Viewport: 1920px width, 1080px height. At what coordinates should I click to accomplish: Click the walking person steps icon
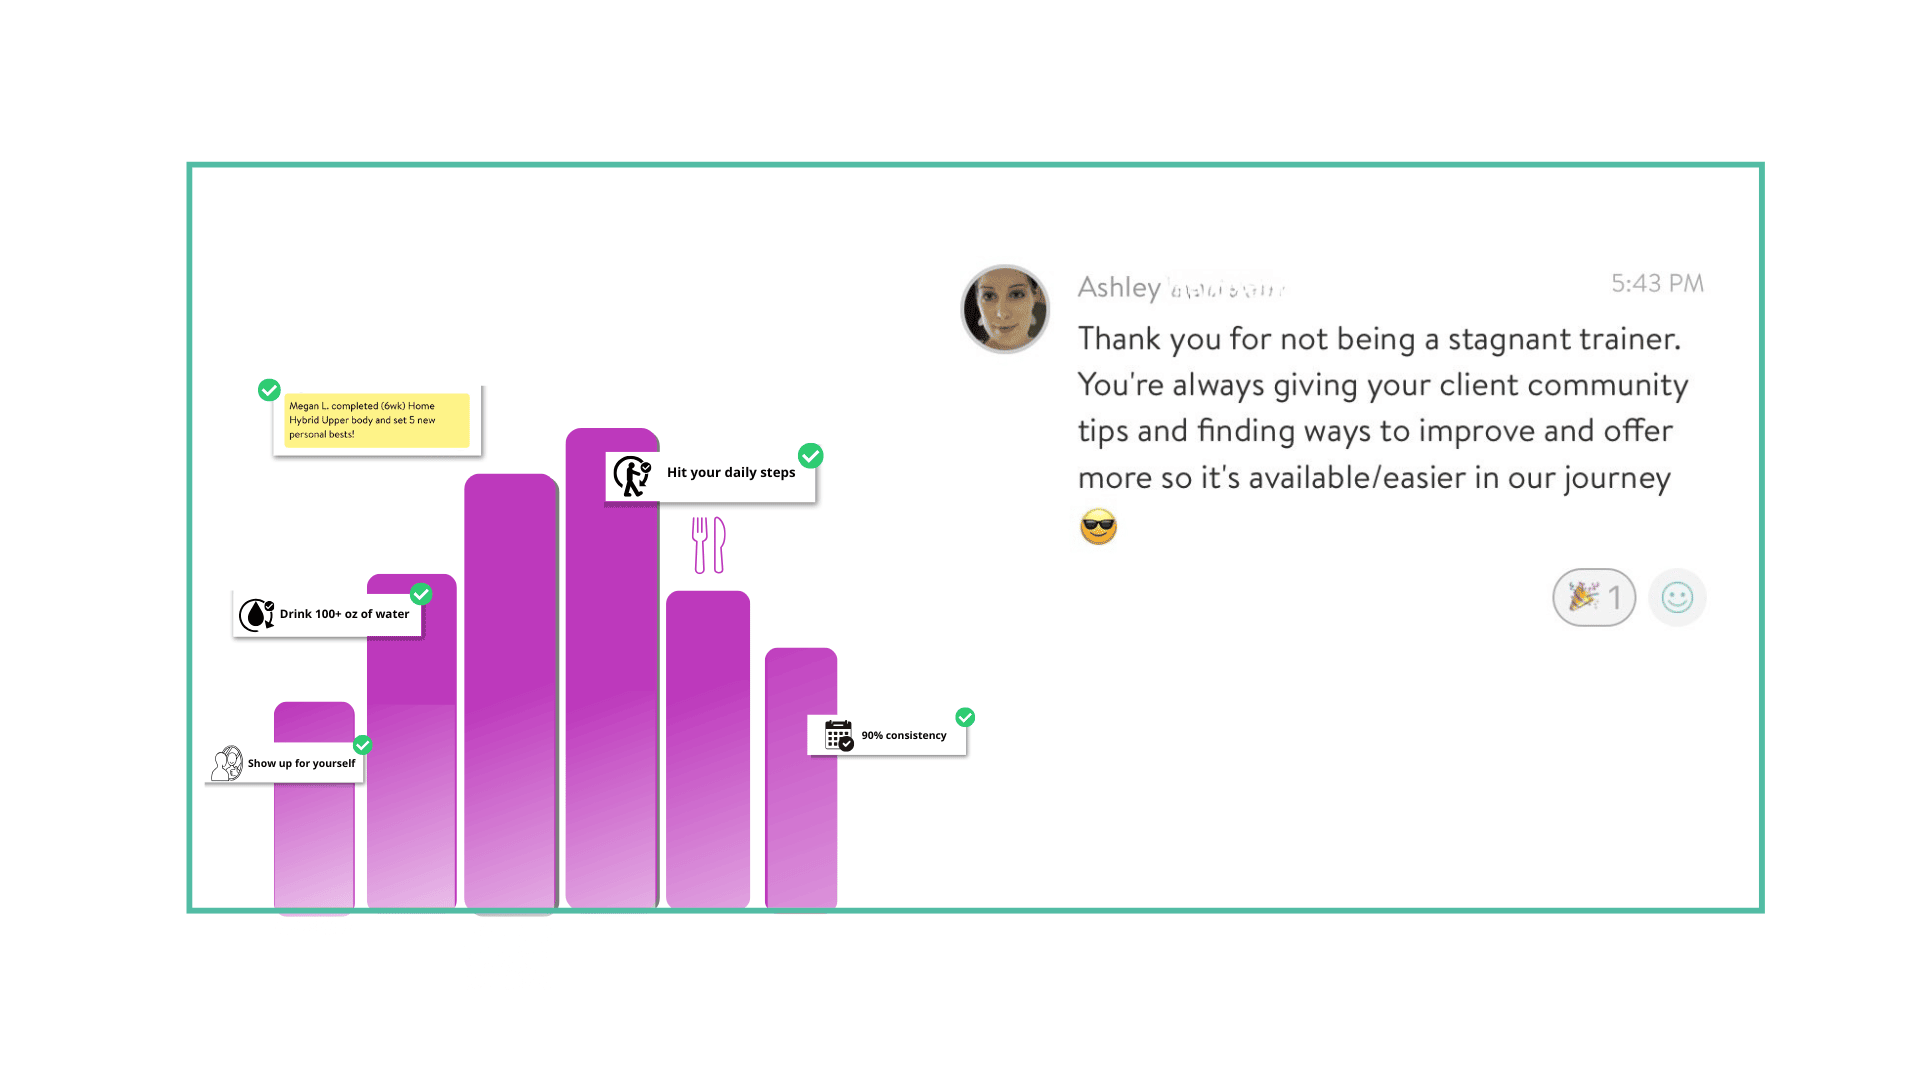632,475
